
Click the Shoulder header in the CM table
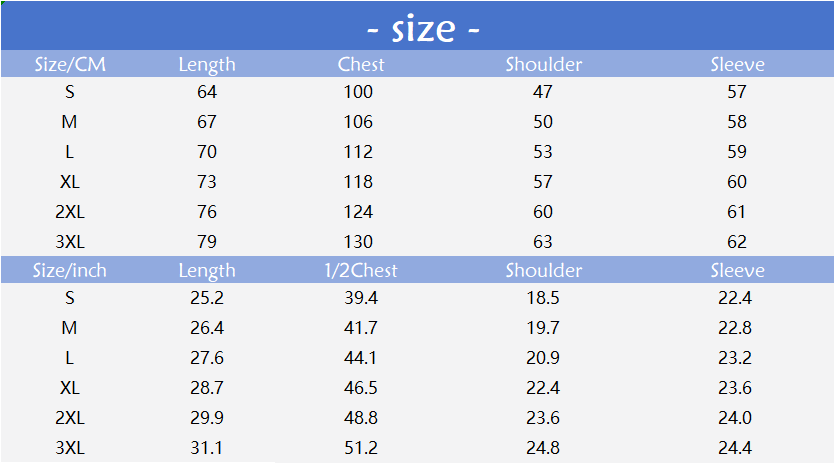[544, 64]
